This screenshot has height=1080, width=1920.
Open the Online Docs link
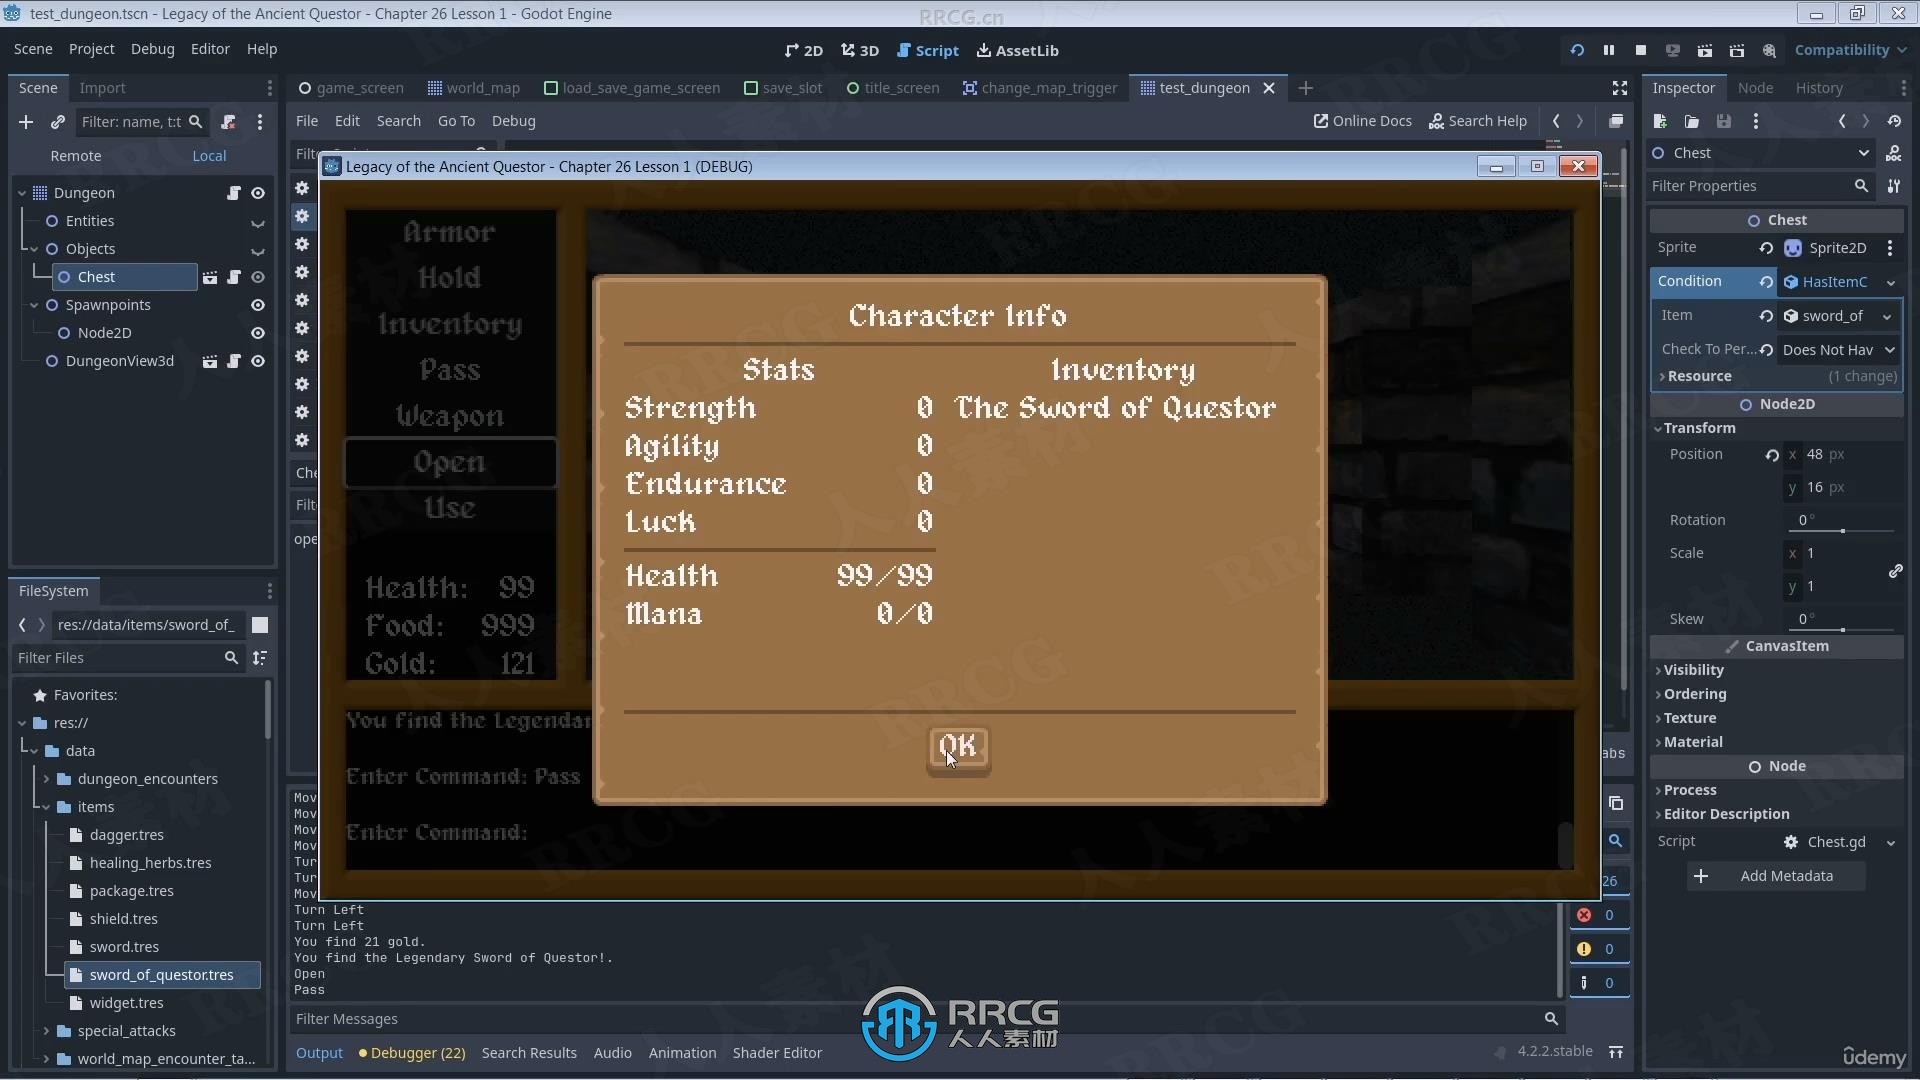click(1362, 121)
